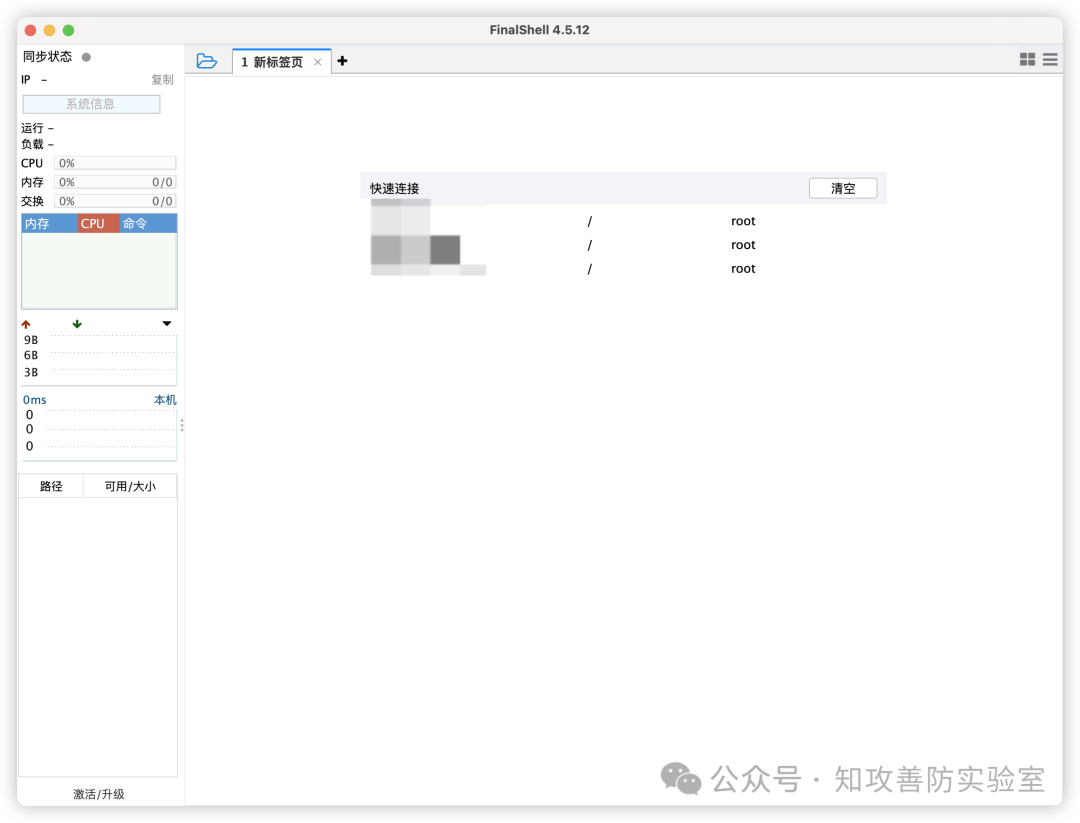
Task: Click the upload speed up arrow
Action: [x=26, y=324]
